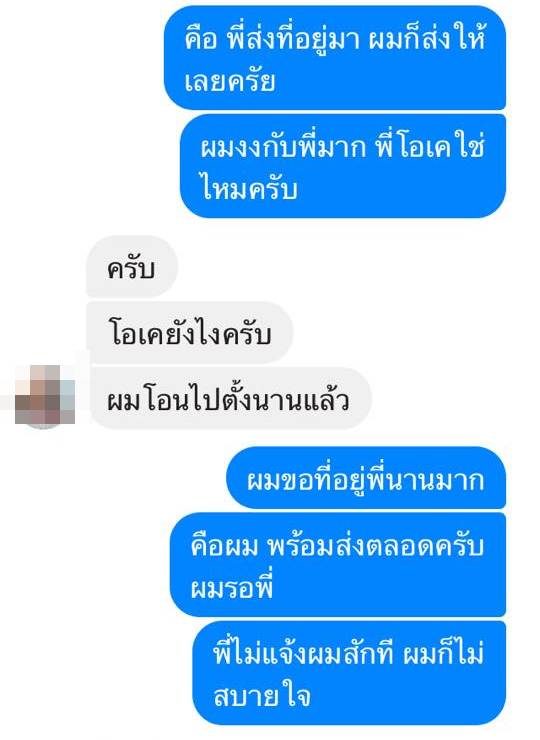
Task: Tap the bubble 'พี่ไม่แจ้งผมสักที ผมก็ไม่สบายใจ'
Action: click(349, 673)
